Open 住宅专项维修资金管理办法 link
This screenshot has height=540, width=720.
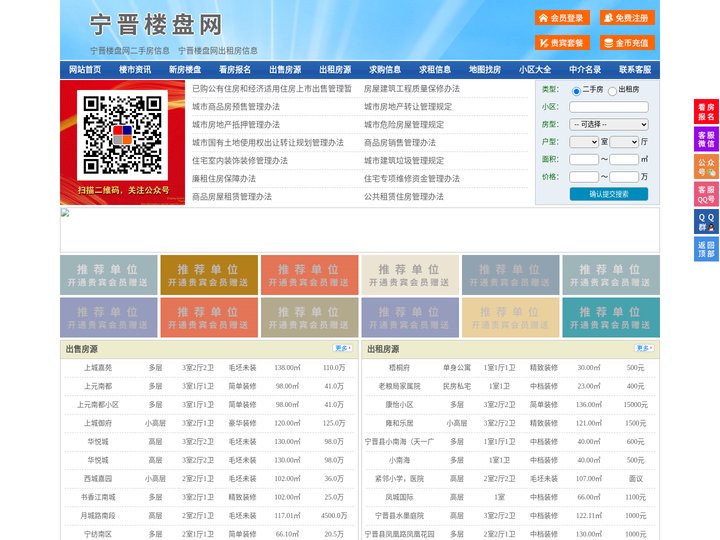pos(412,178)
